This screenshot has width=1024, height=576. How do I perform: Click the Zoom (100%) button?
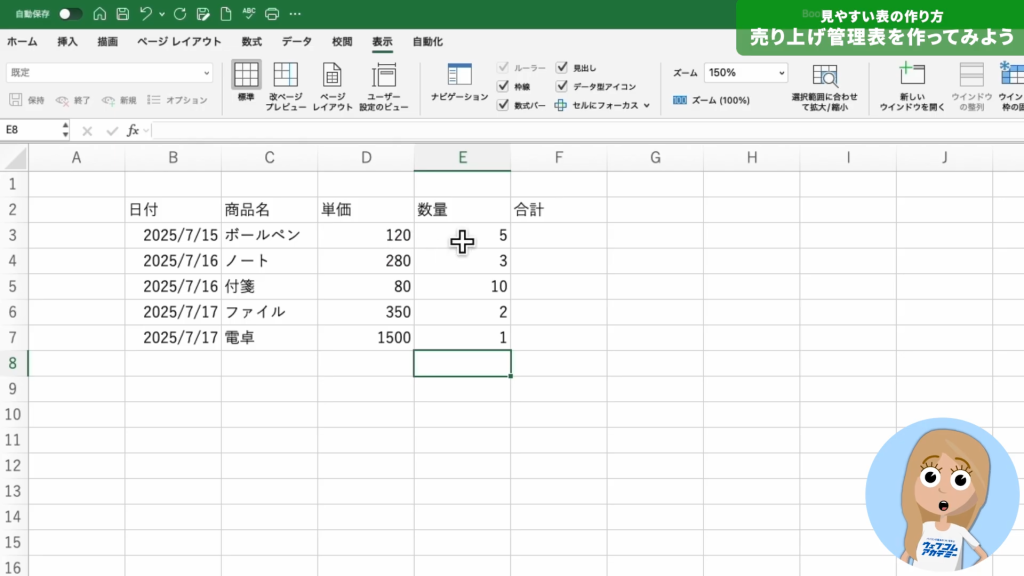711,100
